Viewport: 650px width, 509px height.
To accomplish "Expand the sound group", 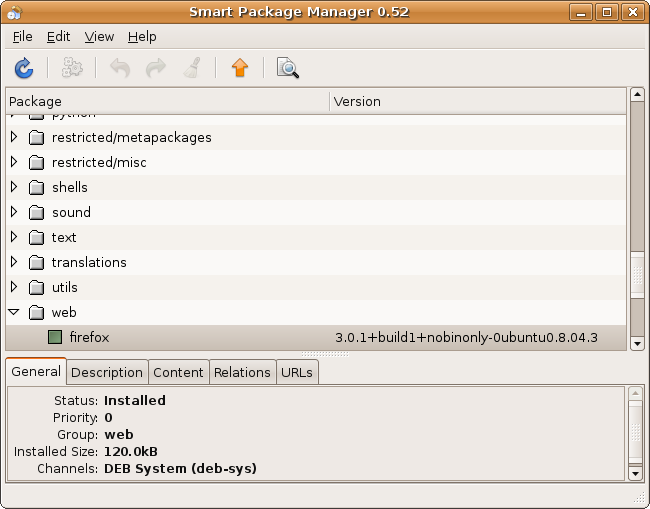I will tap(14, 212).
